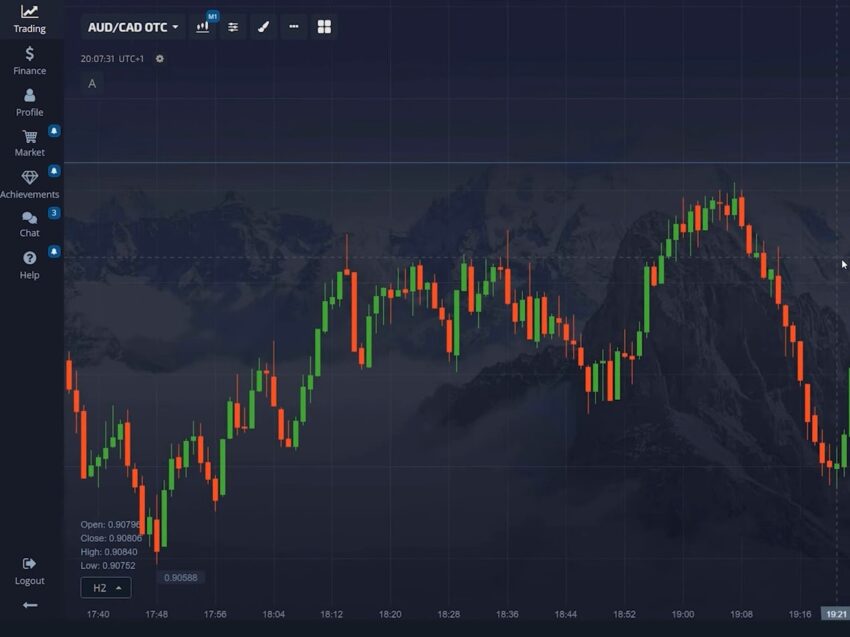Click the 19:08 time axis label

pos(741,614)
